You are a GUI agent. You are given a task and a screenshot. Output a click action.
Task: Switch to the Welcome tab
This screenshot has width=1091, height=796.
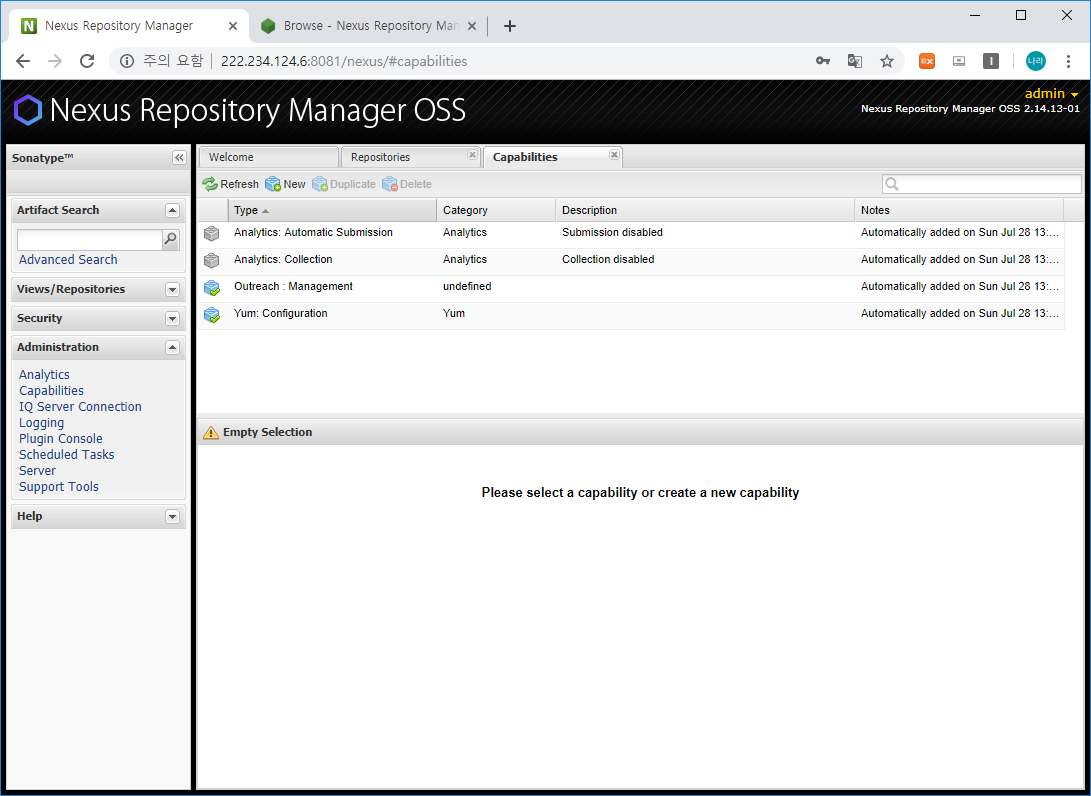269,157
